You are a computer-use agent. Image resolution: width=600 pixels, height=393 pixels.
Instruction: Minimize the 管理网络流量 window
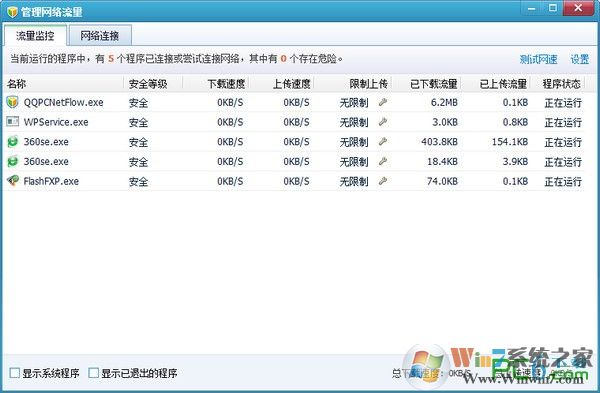tap(531, 8)
